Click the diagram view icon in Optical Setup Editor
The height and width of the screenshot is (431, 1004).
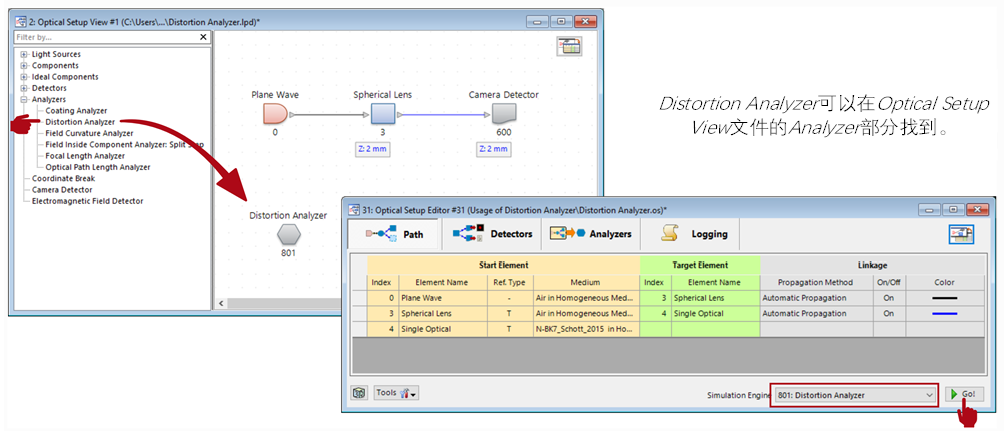(x=961, y=234)
